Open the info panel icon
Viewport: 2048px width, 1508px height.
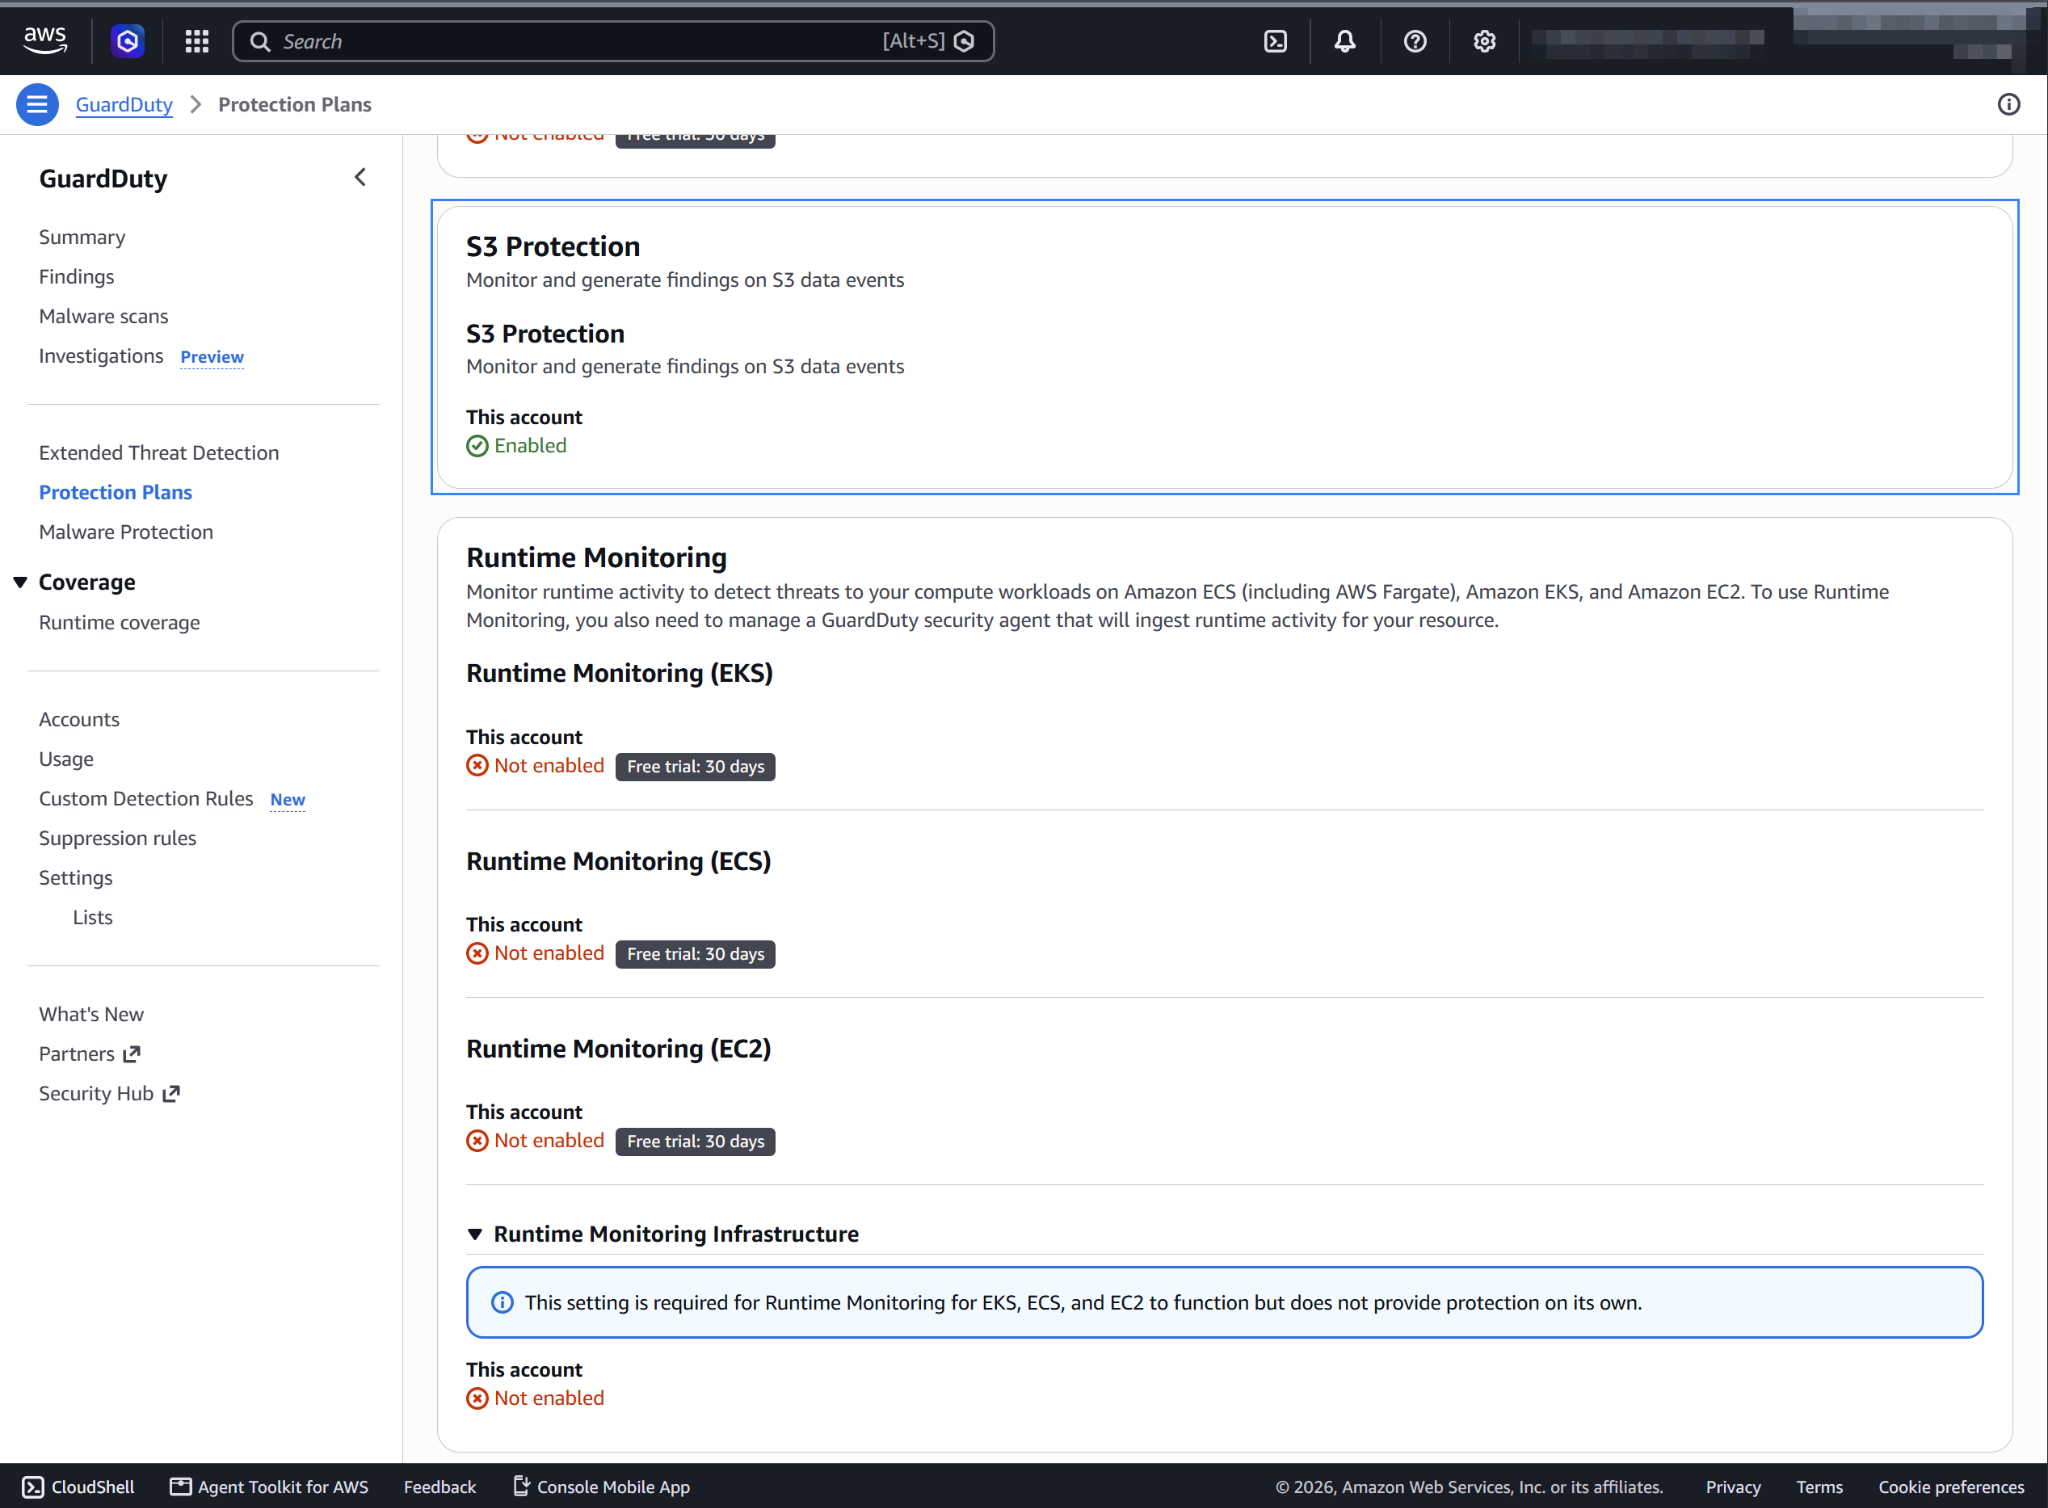pyautogui.click(x=2009, y=104)
